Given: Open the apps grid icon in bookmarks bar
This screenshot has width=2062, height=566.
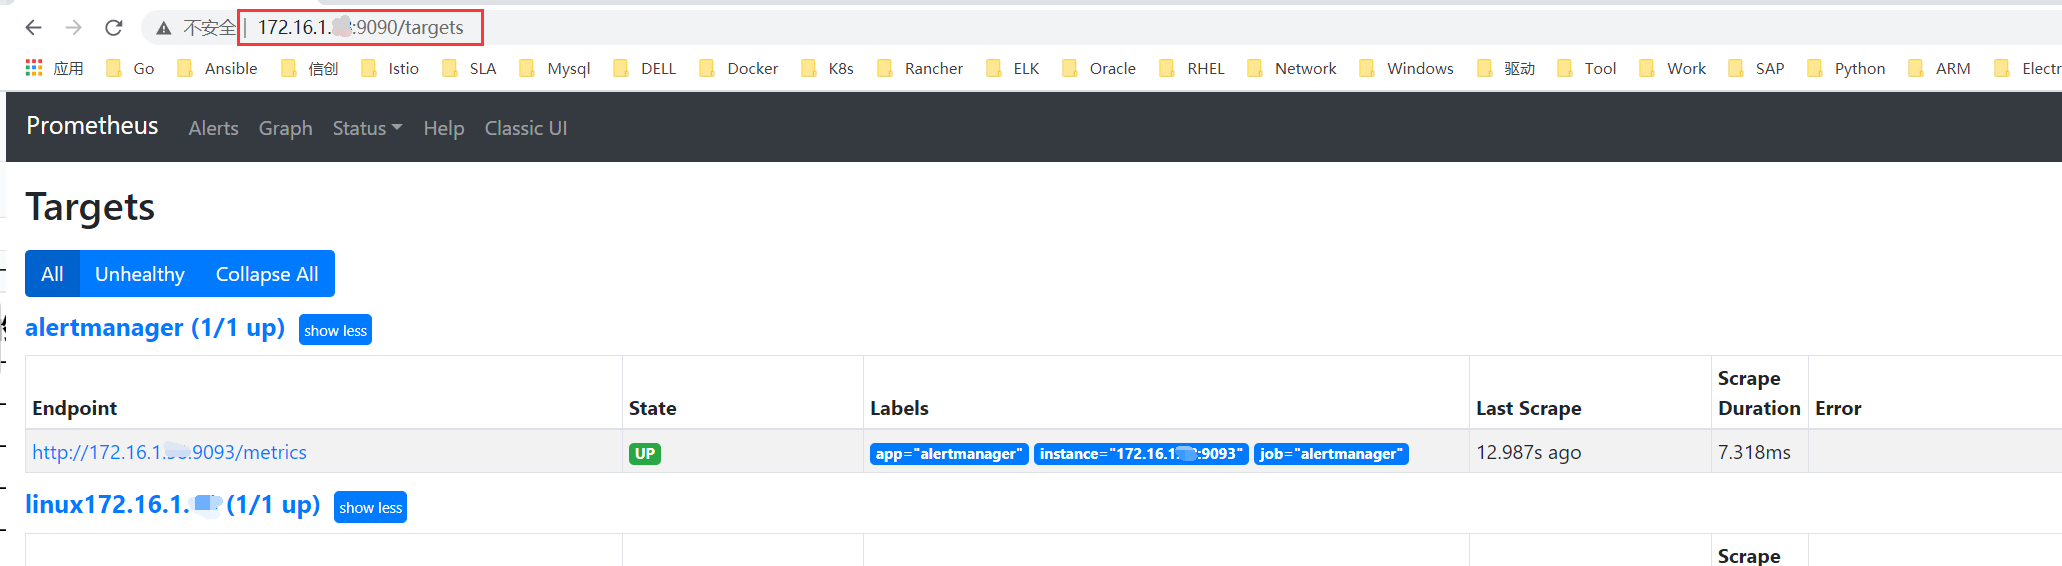Looking at the screenshot, I should coord(34,68).
